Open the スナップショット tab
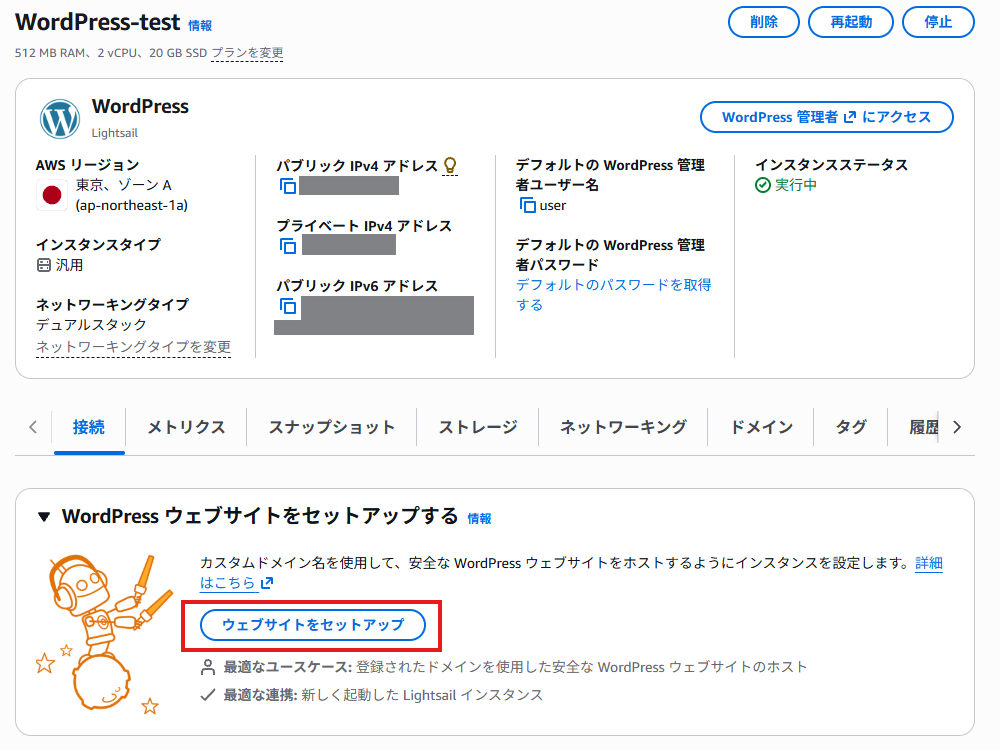1000x750 pixels. [332, 427]
